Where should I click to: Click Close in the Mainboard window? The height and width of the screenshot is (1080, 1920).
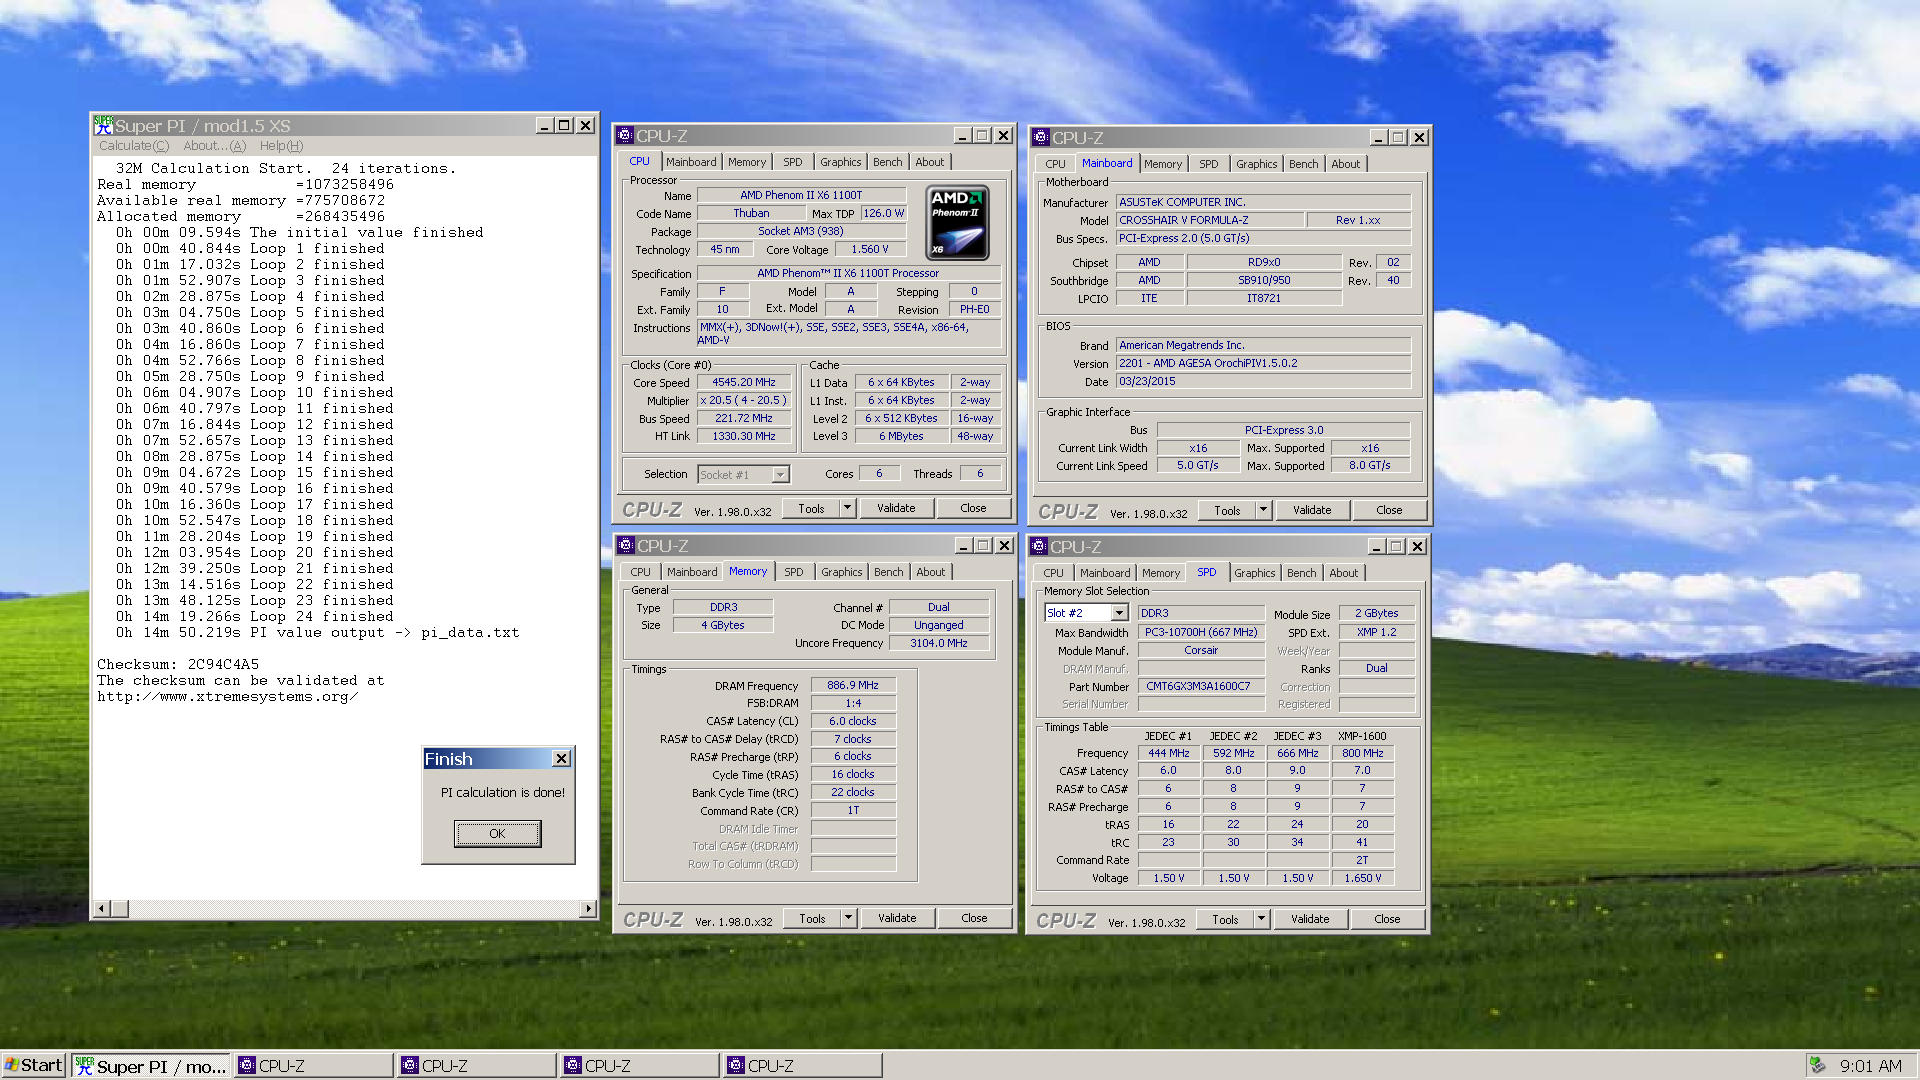click(x=1389, y=510)
